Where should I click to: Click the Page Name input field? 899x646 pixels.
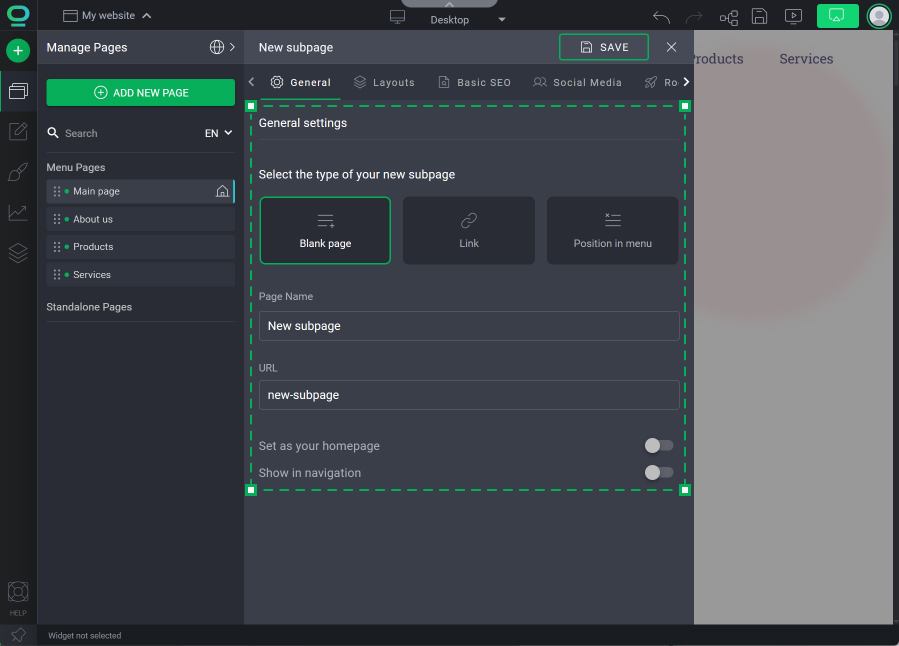(469, 326)
